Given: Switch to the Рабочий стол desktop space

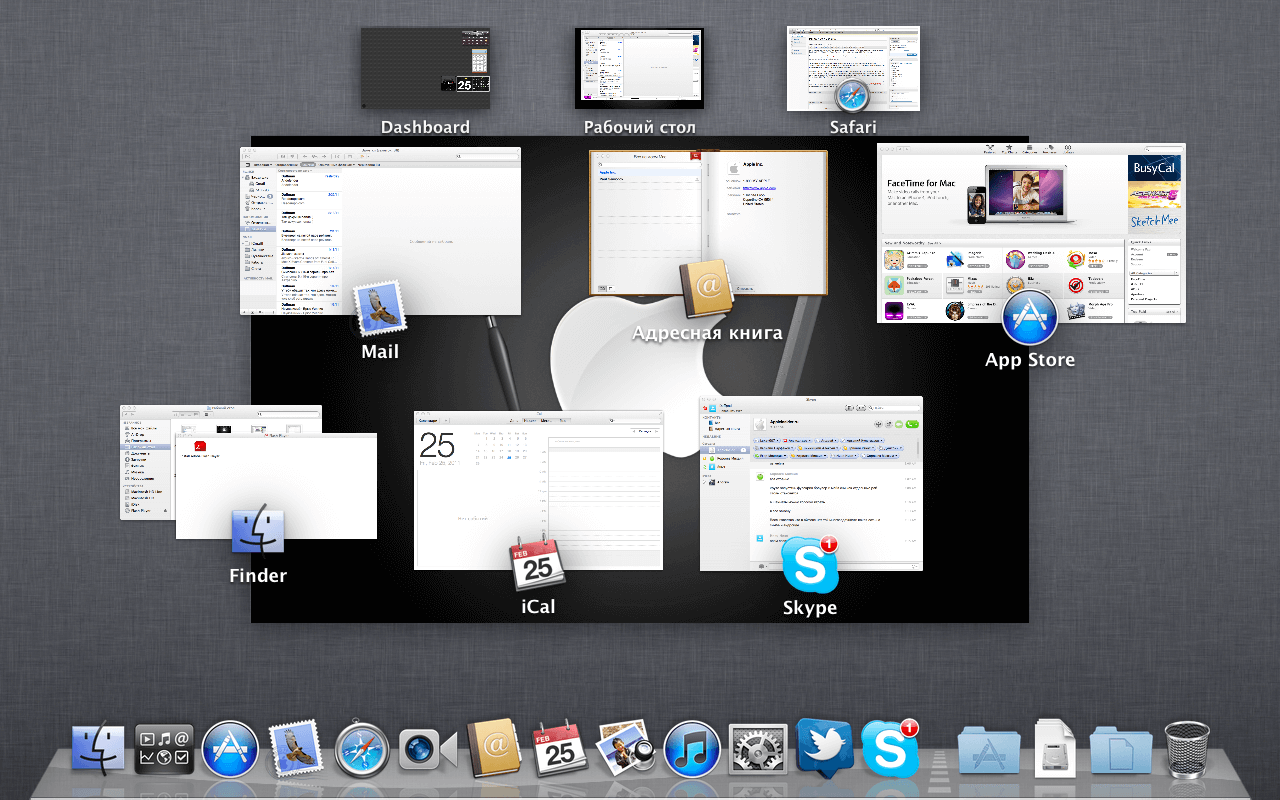Looking at the screenshot, I should click(x=639, y=68).
